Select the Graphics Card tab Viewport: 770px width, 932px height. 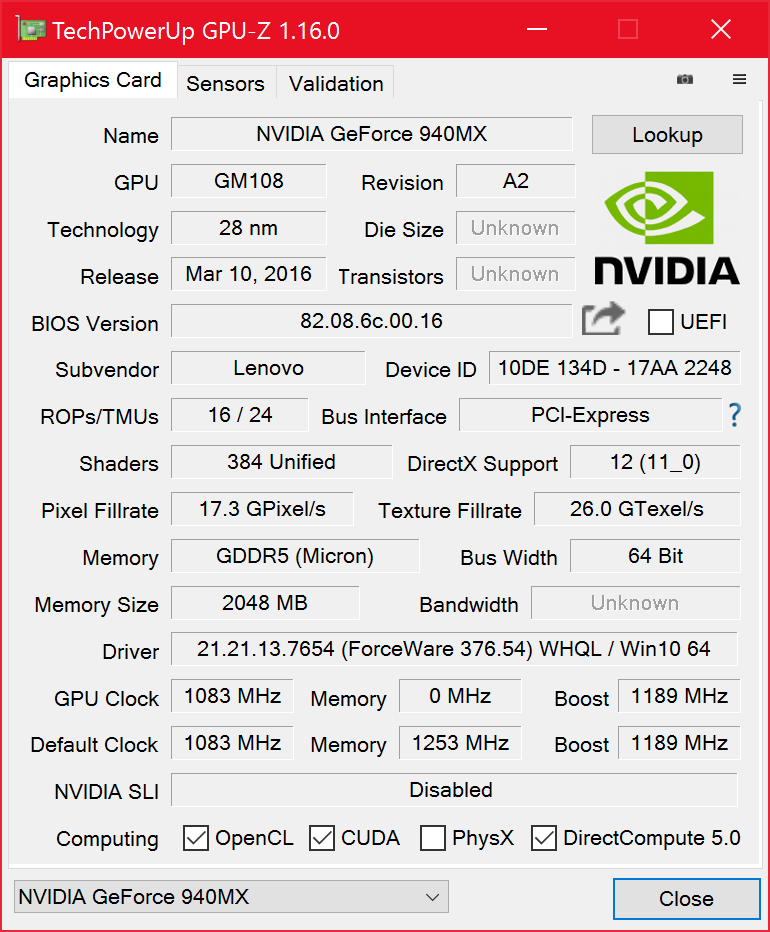click(93, 80)
